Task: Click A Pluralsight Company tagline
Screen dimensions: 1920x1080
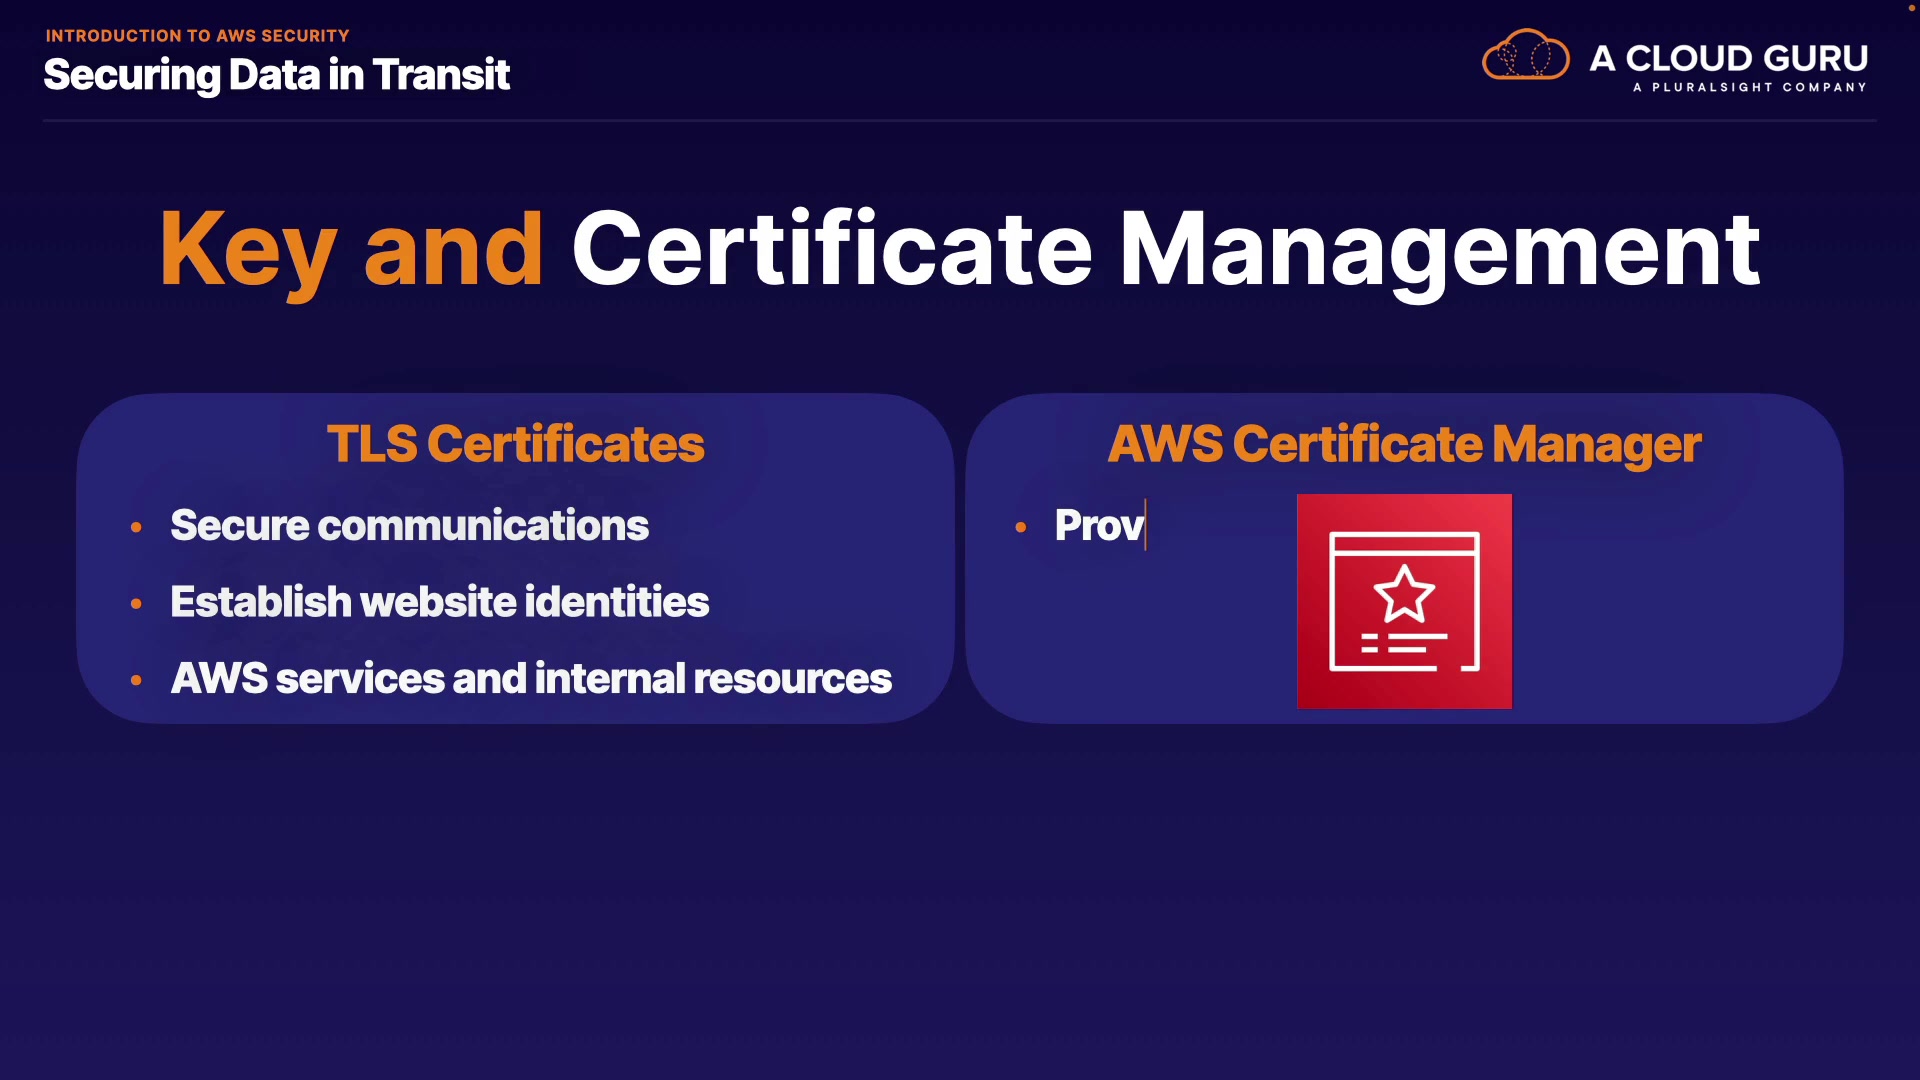Action: pyautogui.click(x=1749, y=88)
